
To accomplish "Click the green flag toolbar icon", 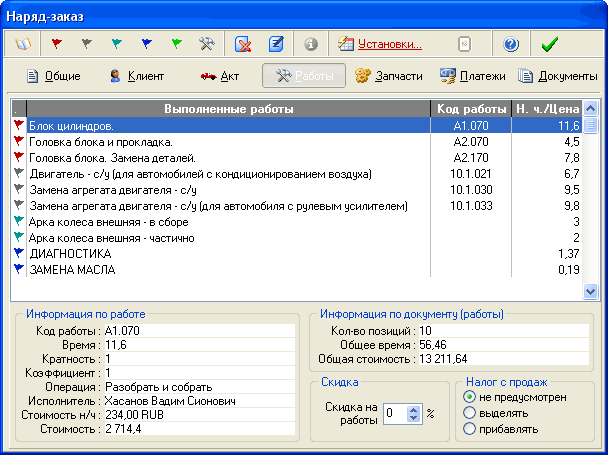I will pyautogui.click(x=176, y=44).
